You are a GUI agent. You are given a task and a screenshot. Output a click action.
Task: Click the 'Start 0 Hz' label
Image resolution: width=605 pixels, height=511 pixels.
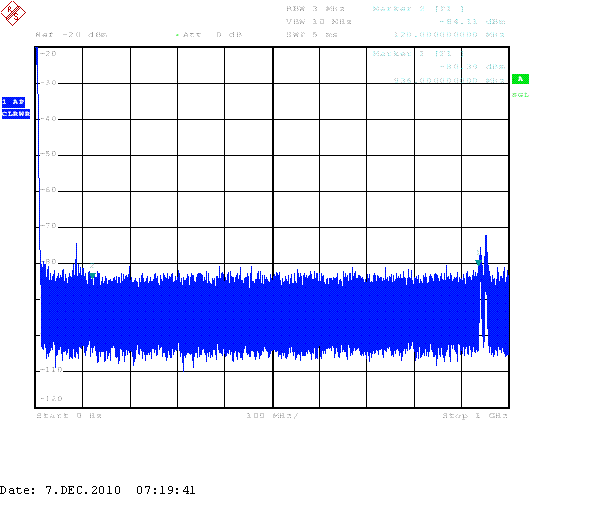[x=69, y=416]
